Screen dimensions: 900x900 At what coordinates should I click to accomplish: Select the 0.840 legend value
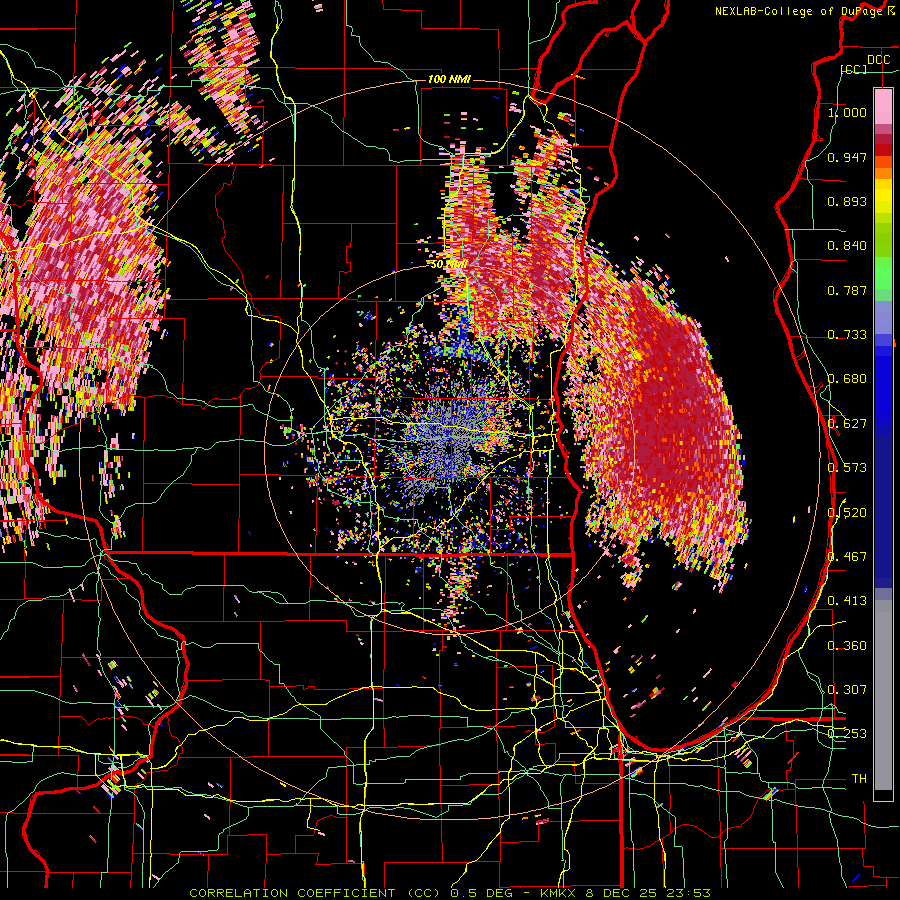[x=847, y=246]
